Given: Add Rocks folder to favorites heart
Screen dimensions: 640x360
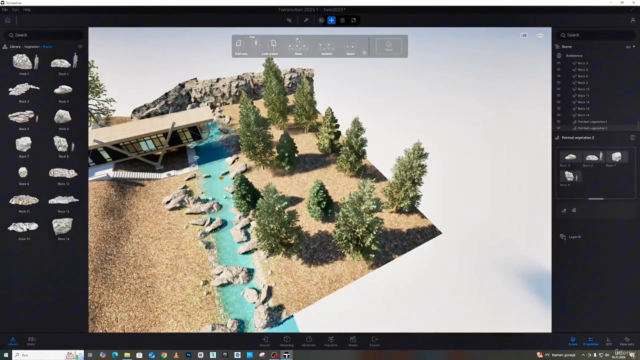Looking at the screenshot, I should tap(80, 47).
